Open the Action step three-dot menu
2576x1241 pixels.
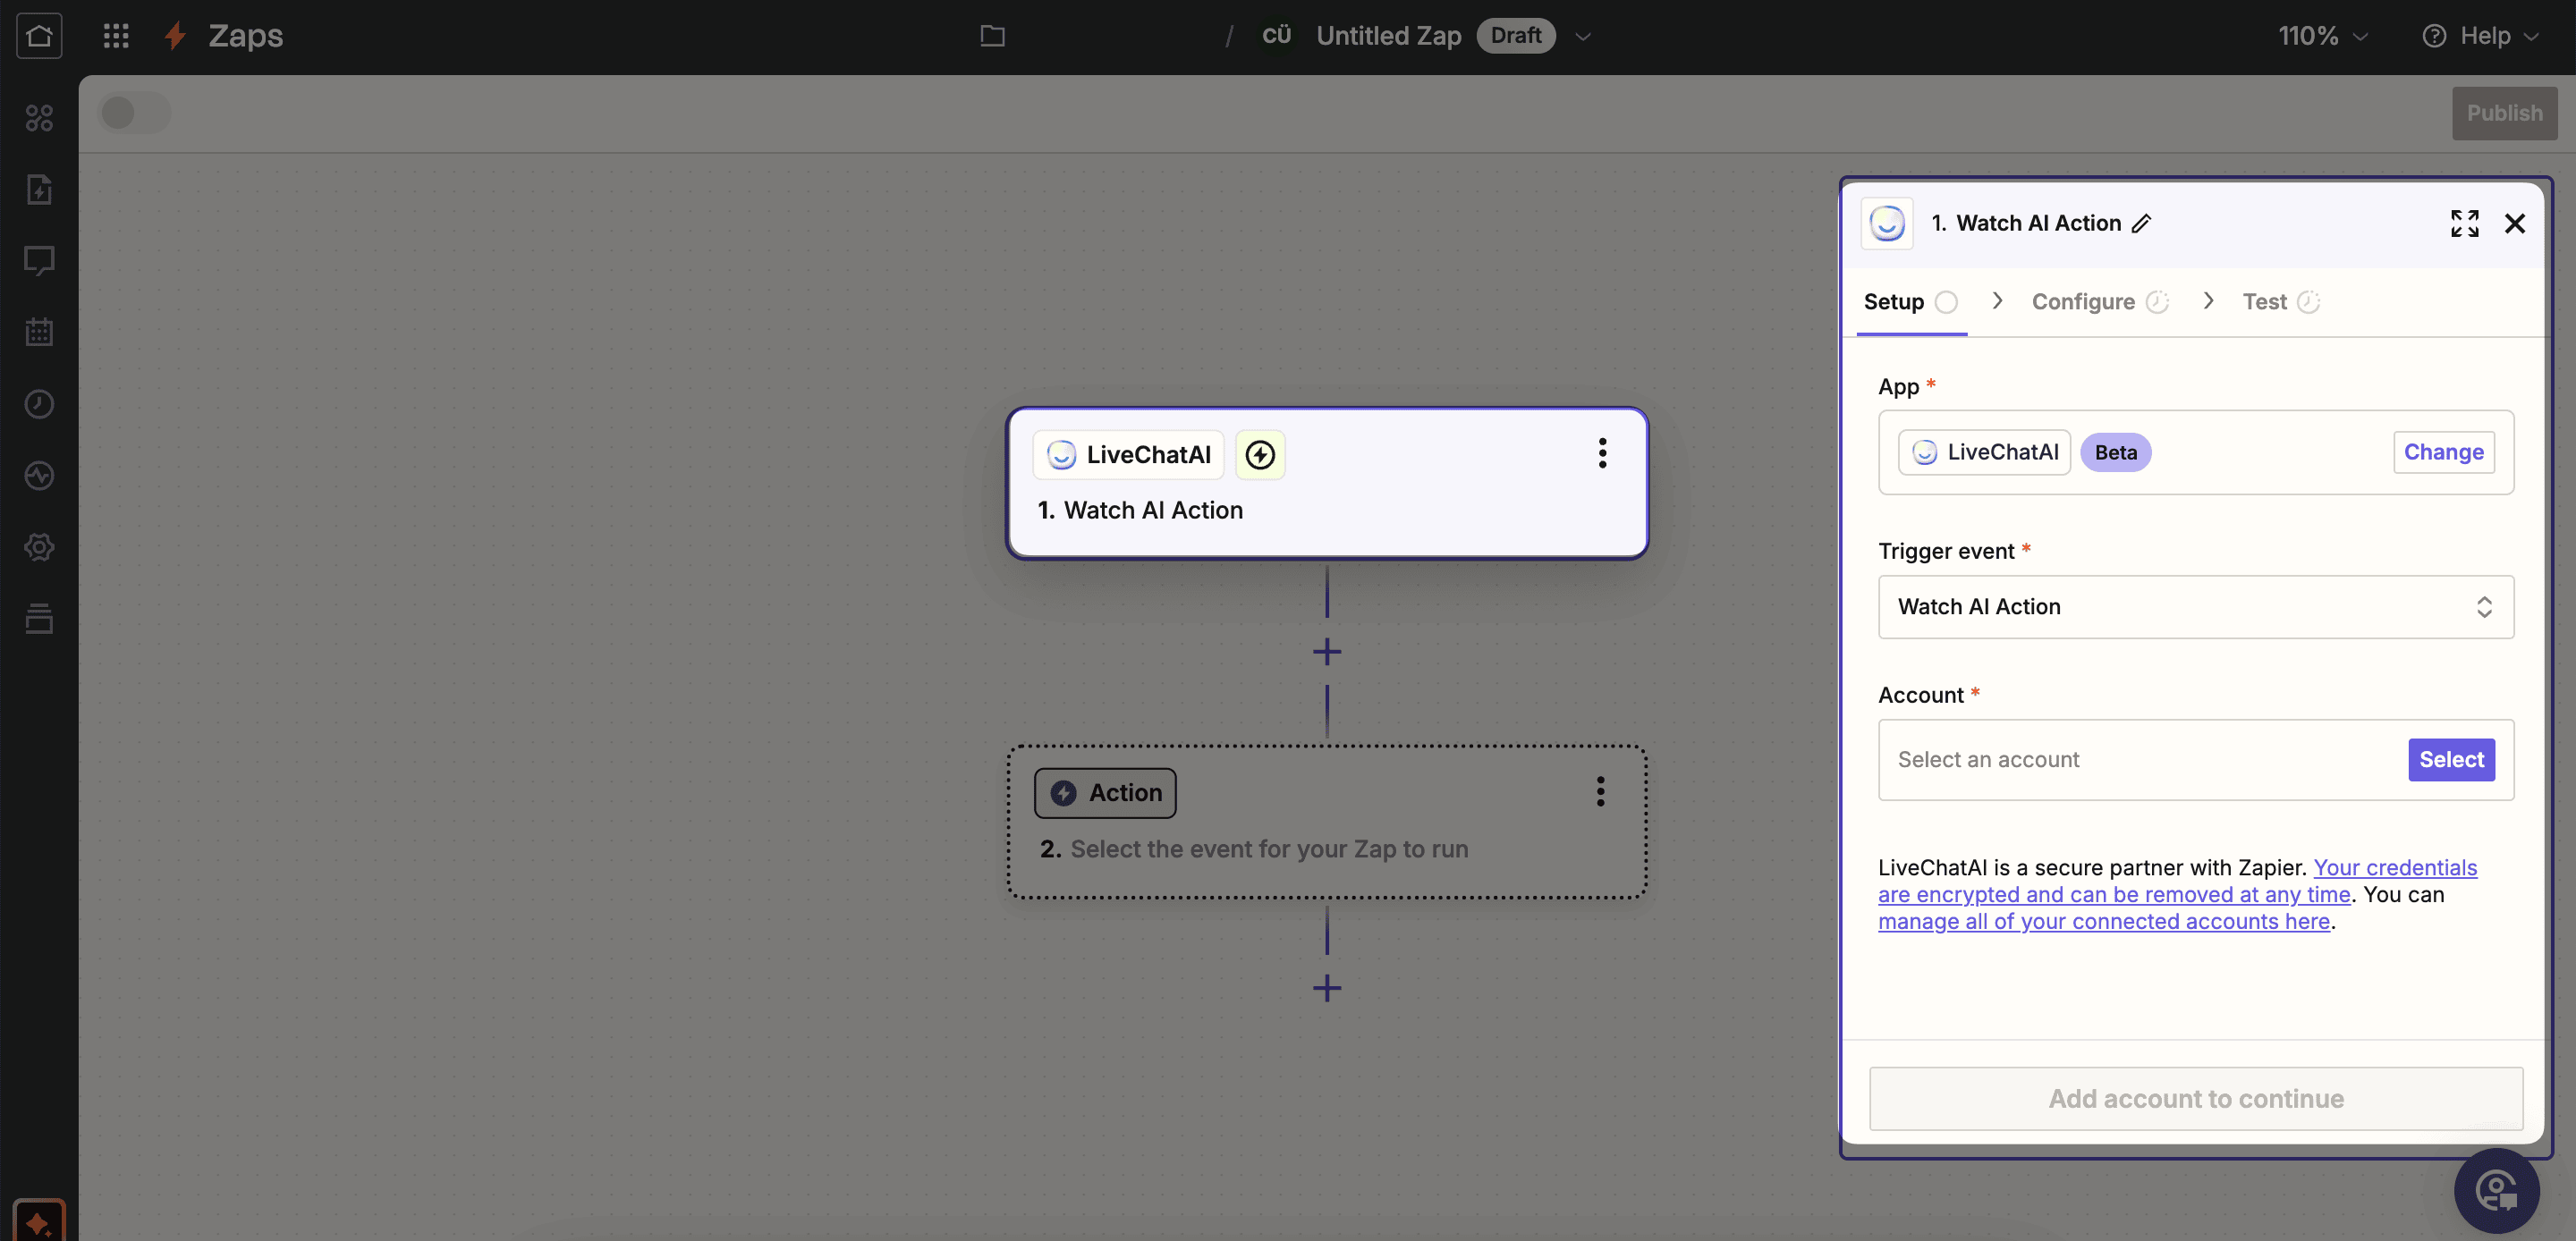click(1600, 791)
